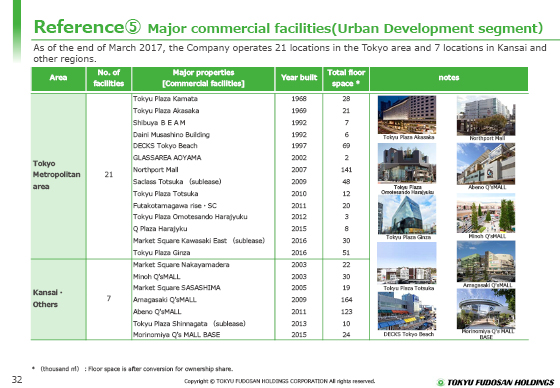Click year '1968' for Tokyu Plaza Kamata
The image size is (560, 388).
[299, 99]
